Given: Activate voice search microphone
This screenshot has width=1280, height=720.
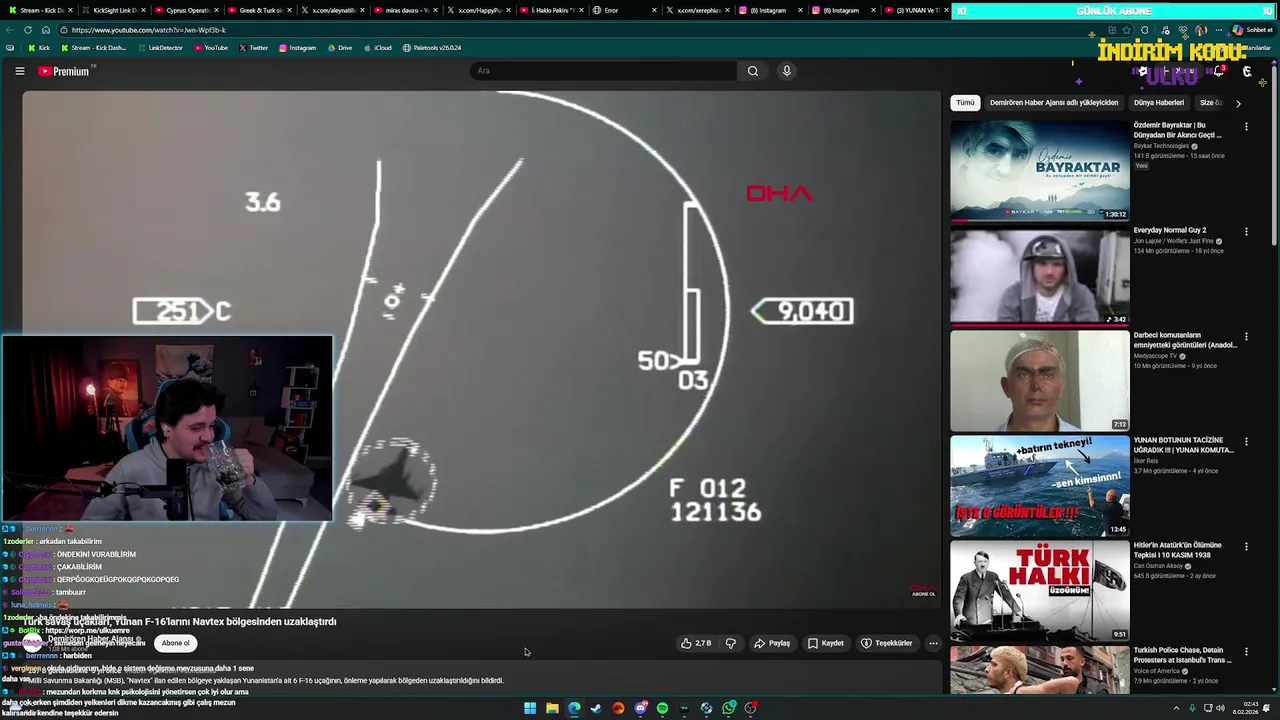Looking at the screenshot, I should [x=786, y=71].
